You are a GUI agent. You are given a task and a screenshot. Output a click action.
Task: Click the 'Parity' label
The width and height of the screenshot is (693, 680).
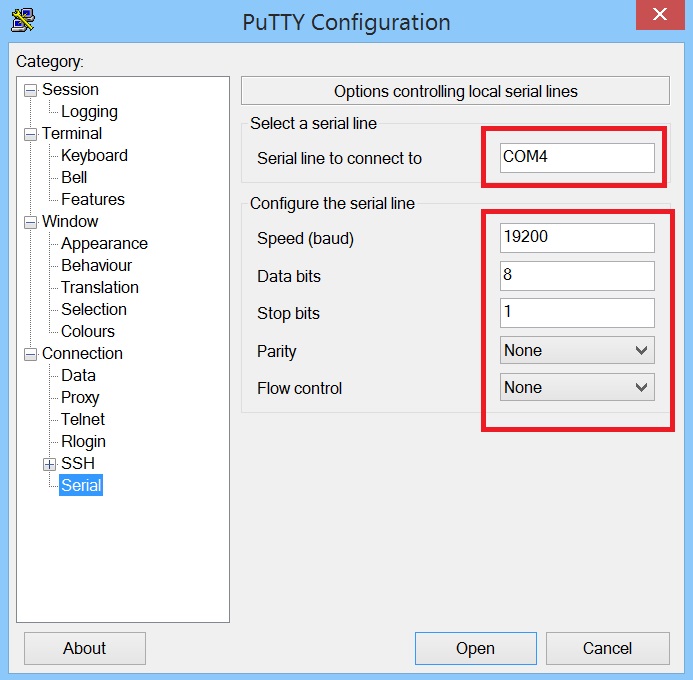pos(277,352)
